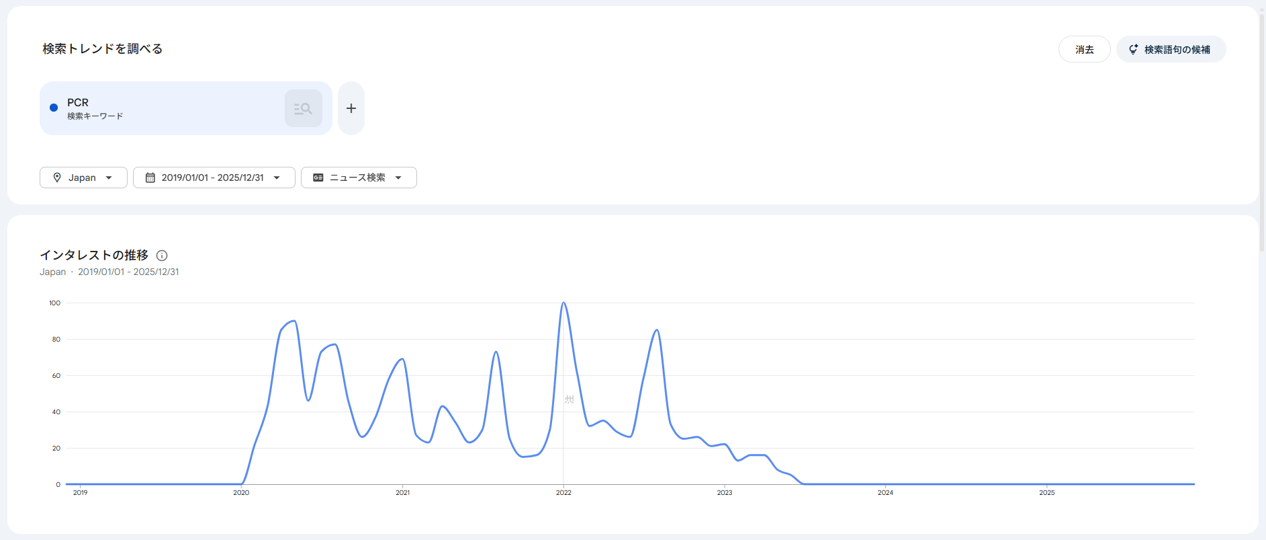Click the news icon beside ニュース検索
Screen dimensions: 1266x540
click(318, 178)
